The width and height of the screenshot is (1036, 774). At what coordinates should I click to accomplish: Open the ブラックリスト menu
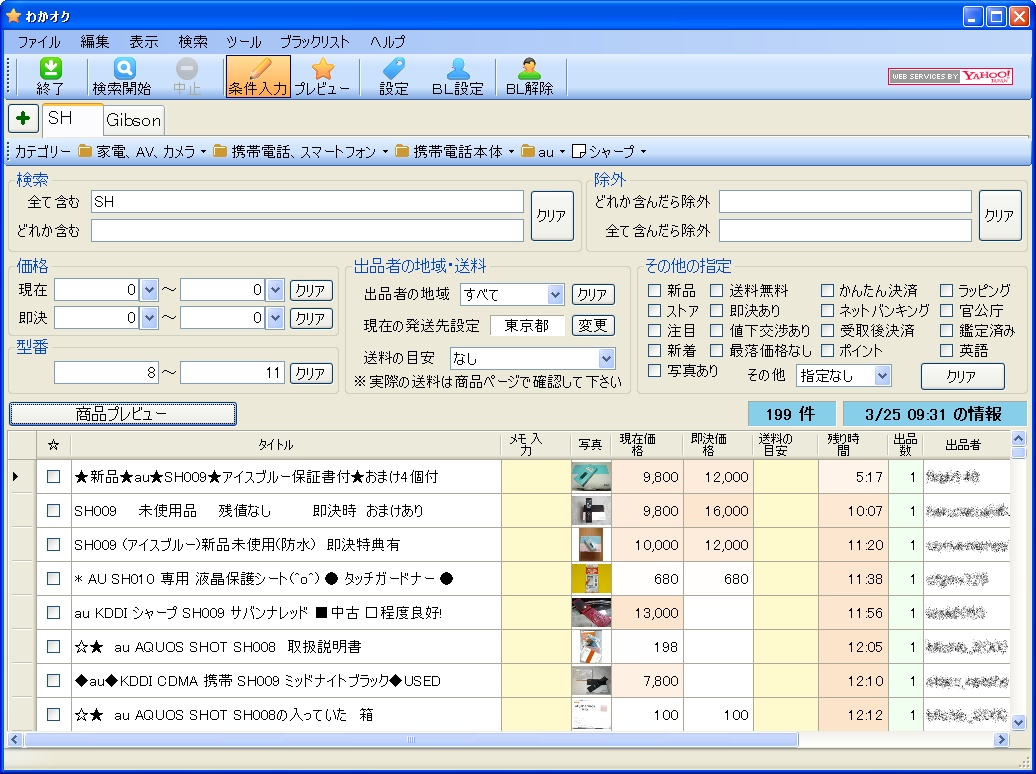[315, 41]
